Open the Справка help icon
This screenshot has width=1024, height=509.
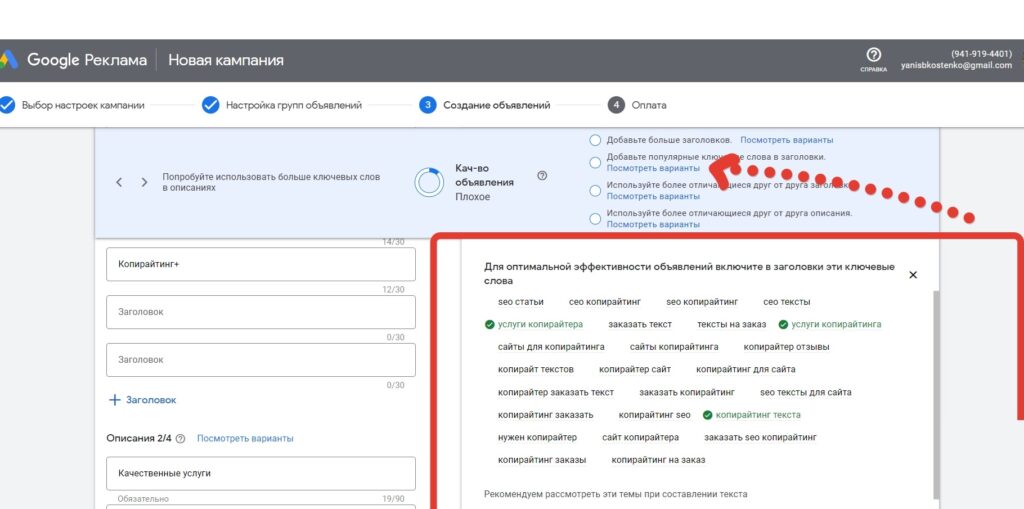(x=873, y=56)
